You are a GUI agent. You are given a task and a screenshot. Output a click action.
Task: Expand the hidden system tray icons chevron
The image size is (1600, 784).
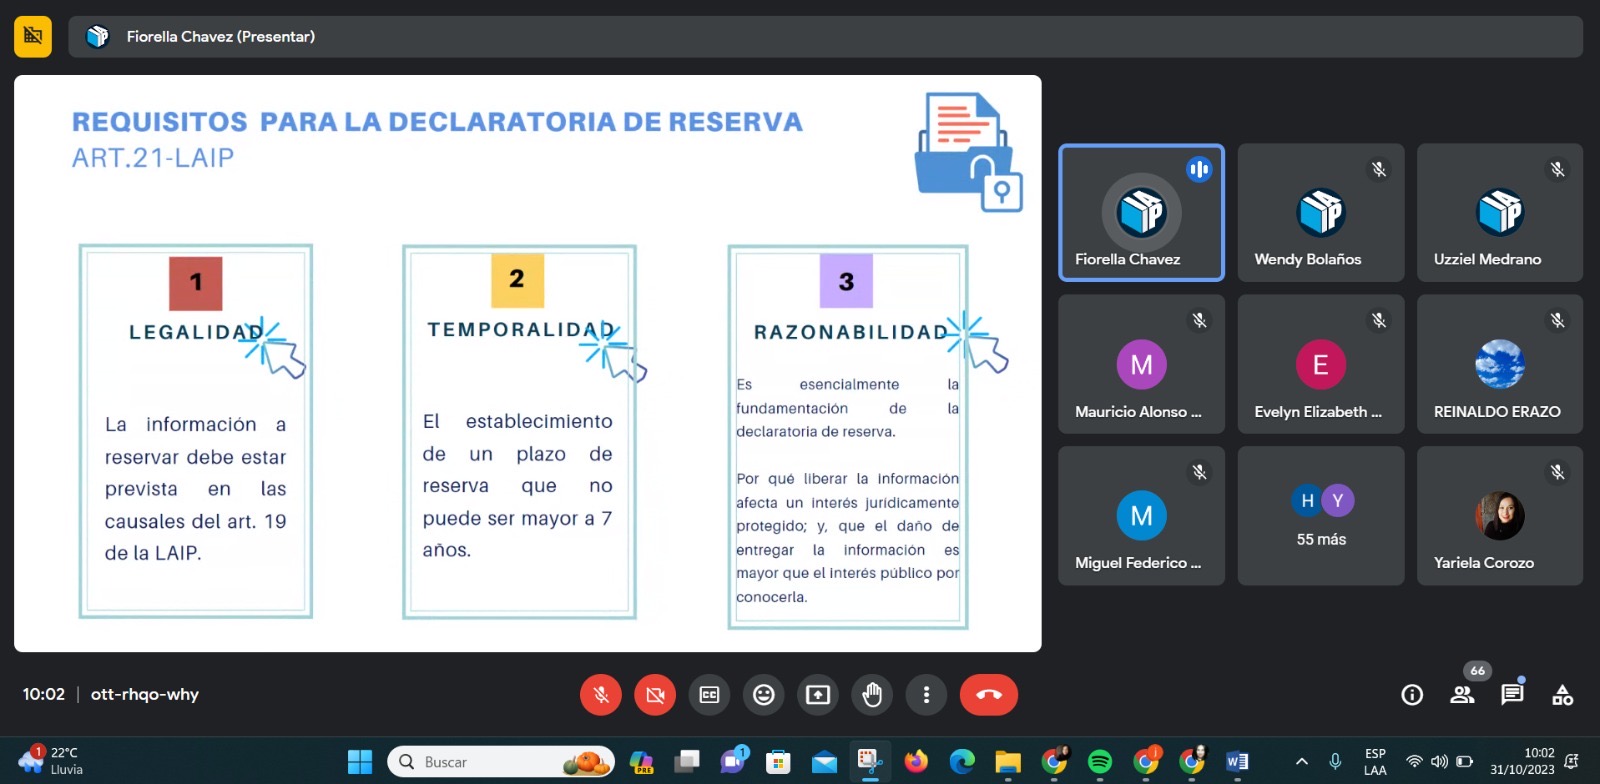click(1301, 762)
